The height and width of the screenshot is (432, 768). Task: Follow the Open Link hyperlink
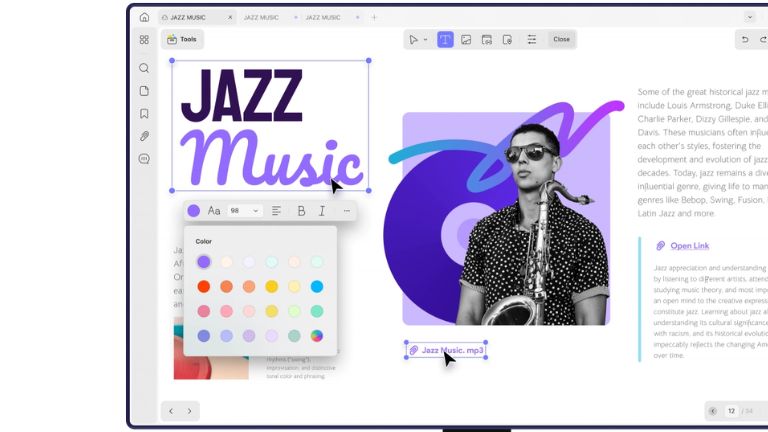click(690, 245)
